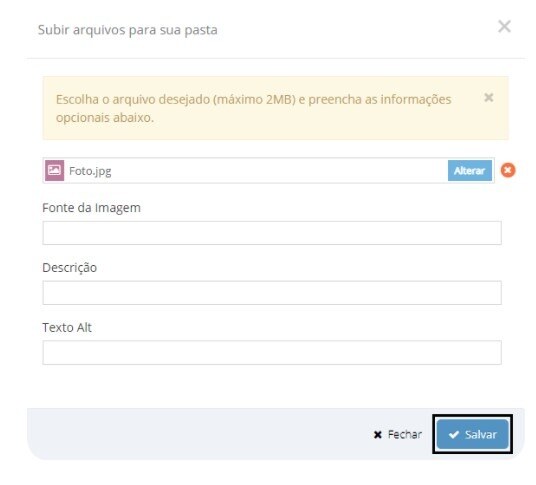Focus the Texto Alt text field
The image size is (536, 485).
coord(272,352)
